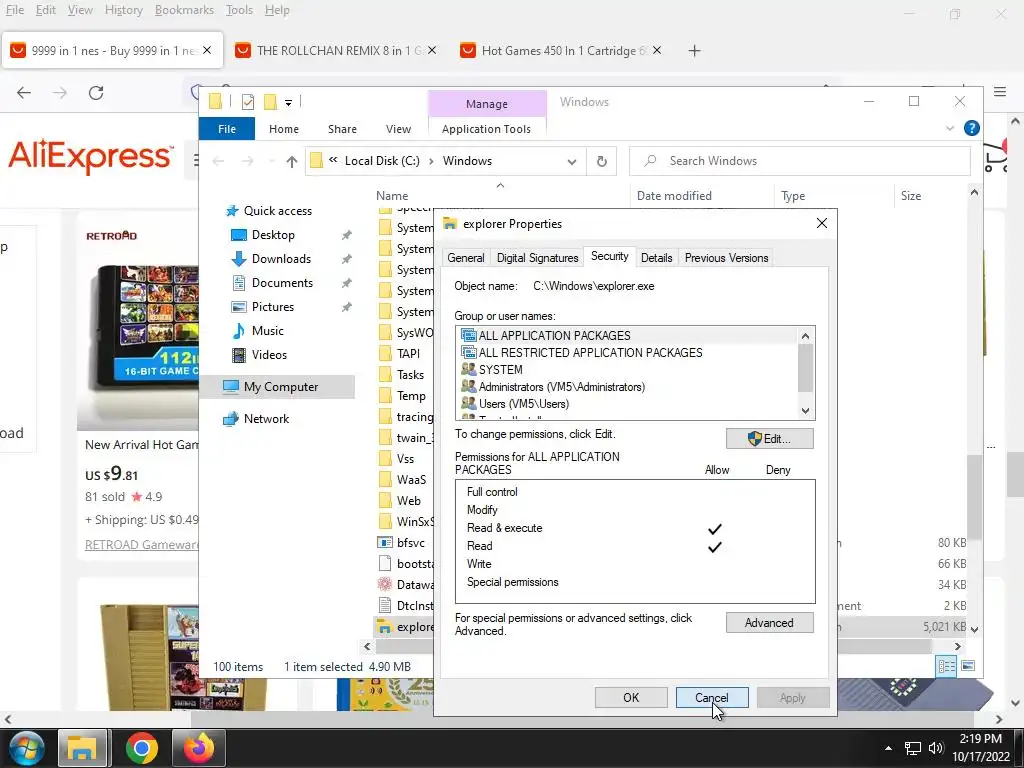Click the File Explorer taskbar icon
Image resolution: width=1024 pixels, height=768 pixels.
[82, 748]
